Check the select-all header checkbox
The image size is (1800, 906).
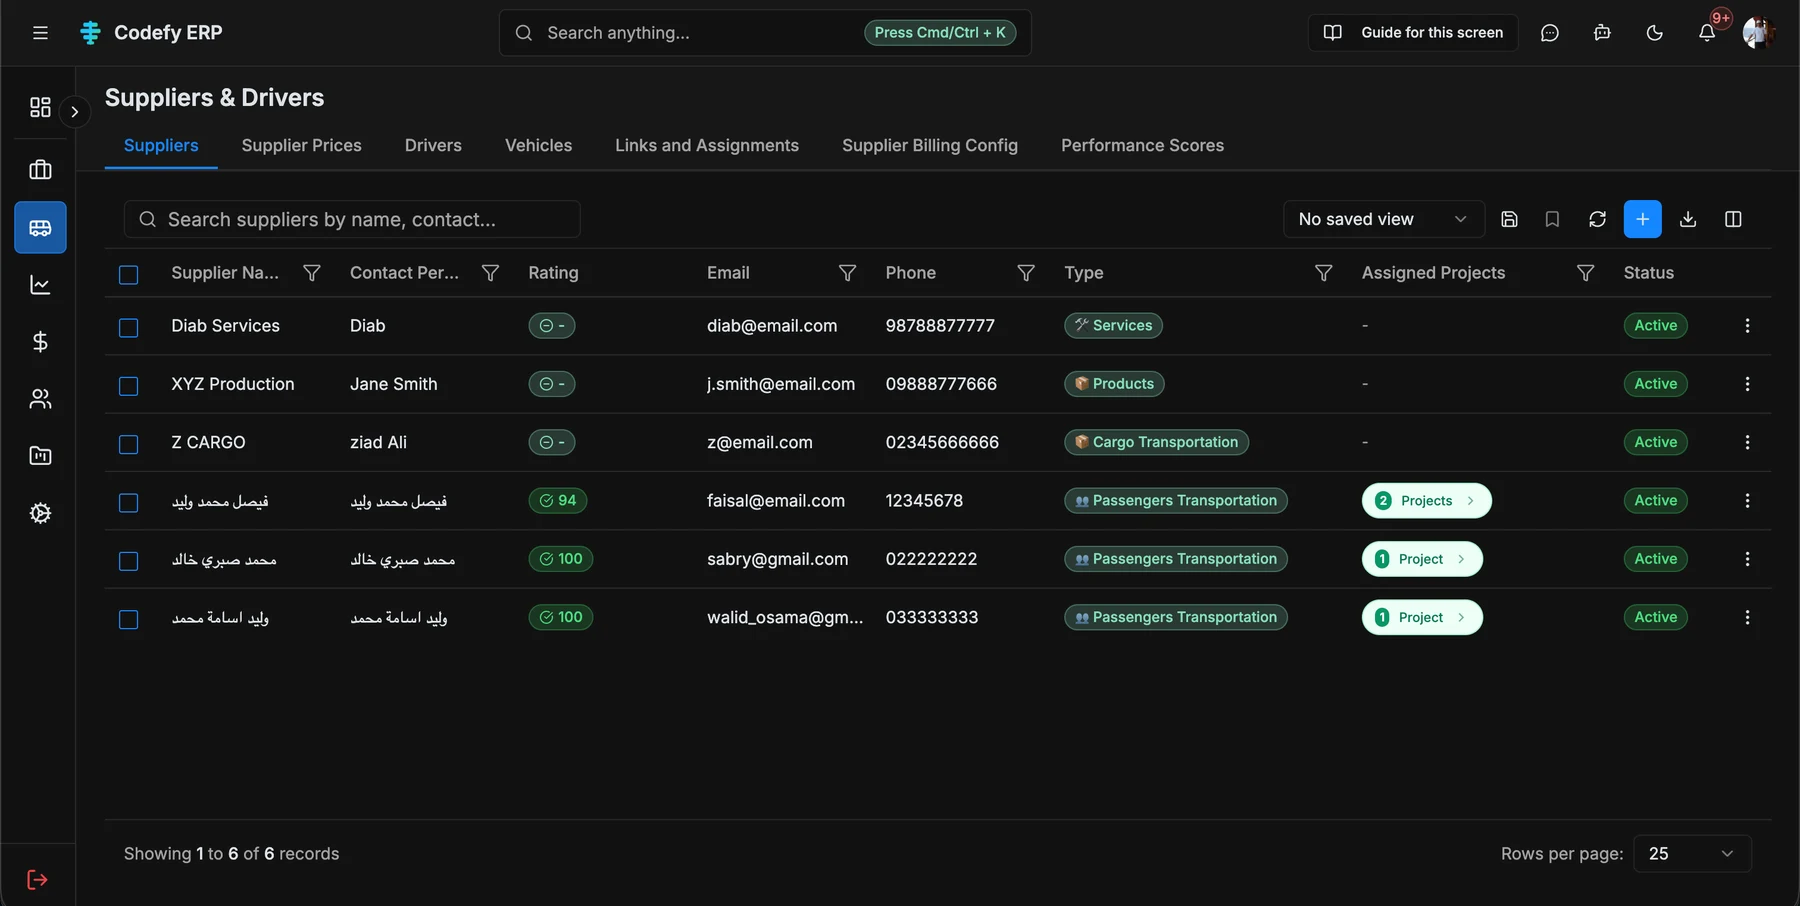[129, 275]
